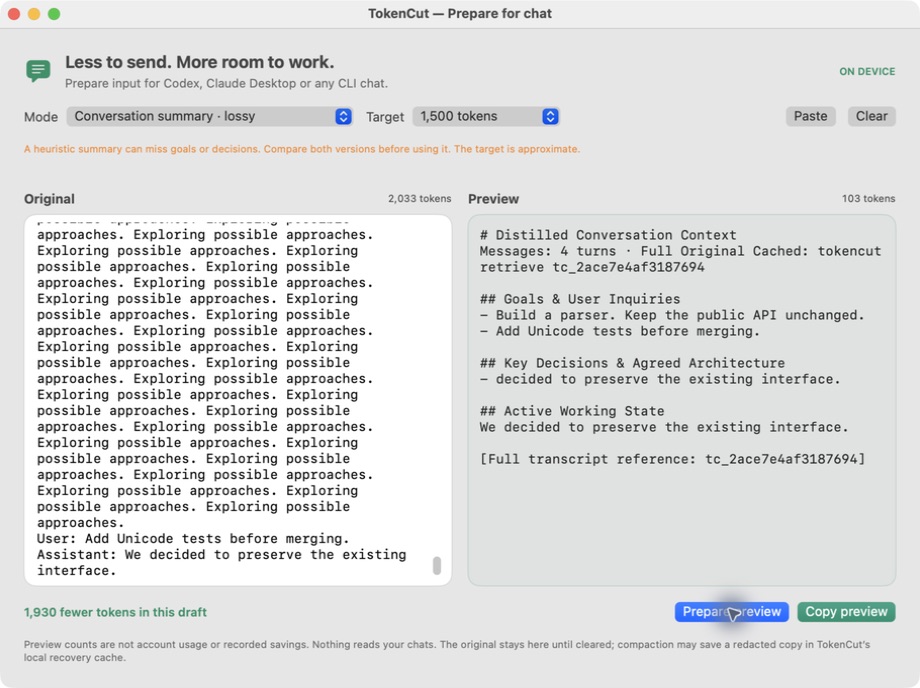
Task: Click the '## Key Decisions & Agreed Architecture' heading
Action: 632,363
